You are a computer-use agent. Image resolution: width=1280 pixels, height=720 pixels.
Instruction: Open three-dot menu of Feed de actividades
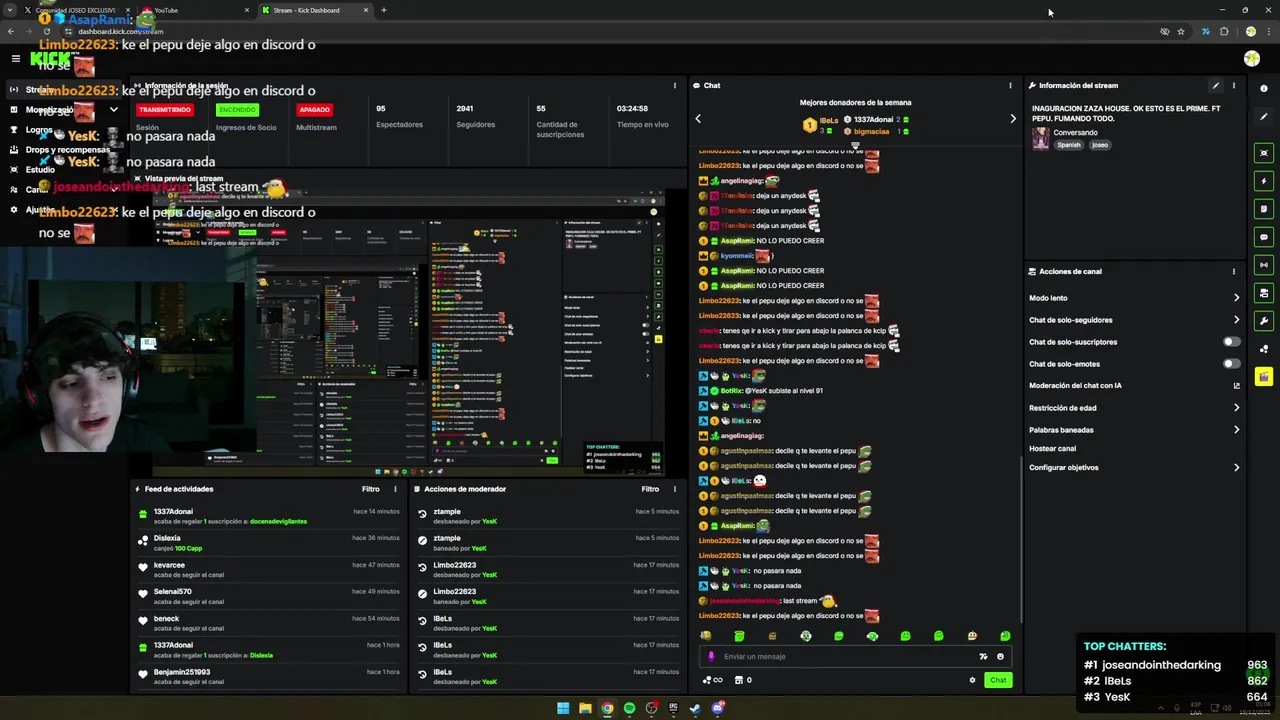pyautogui.click(x=395, y=489)
